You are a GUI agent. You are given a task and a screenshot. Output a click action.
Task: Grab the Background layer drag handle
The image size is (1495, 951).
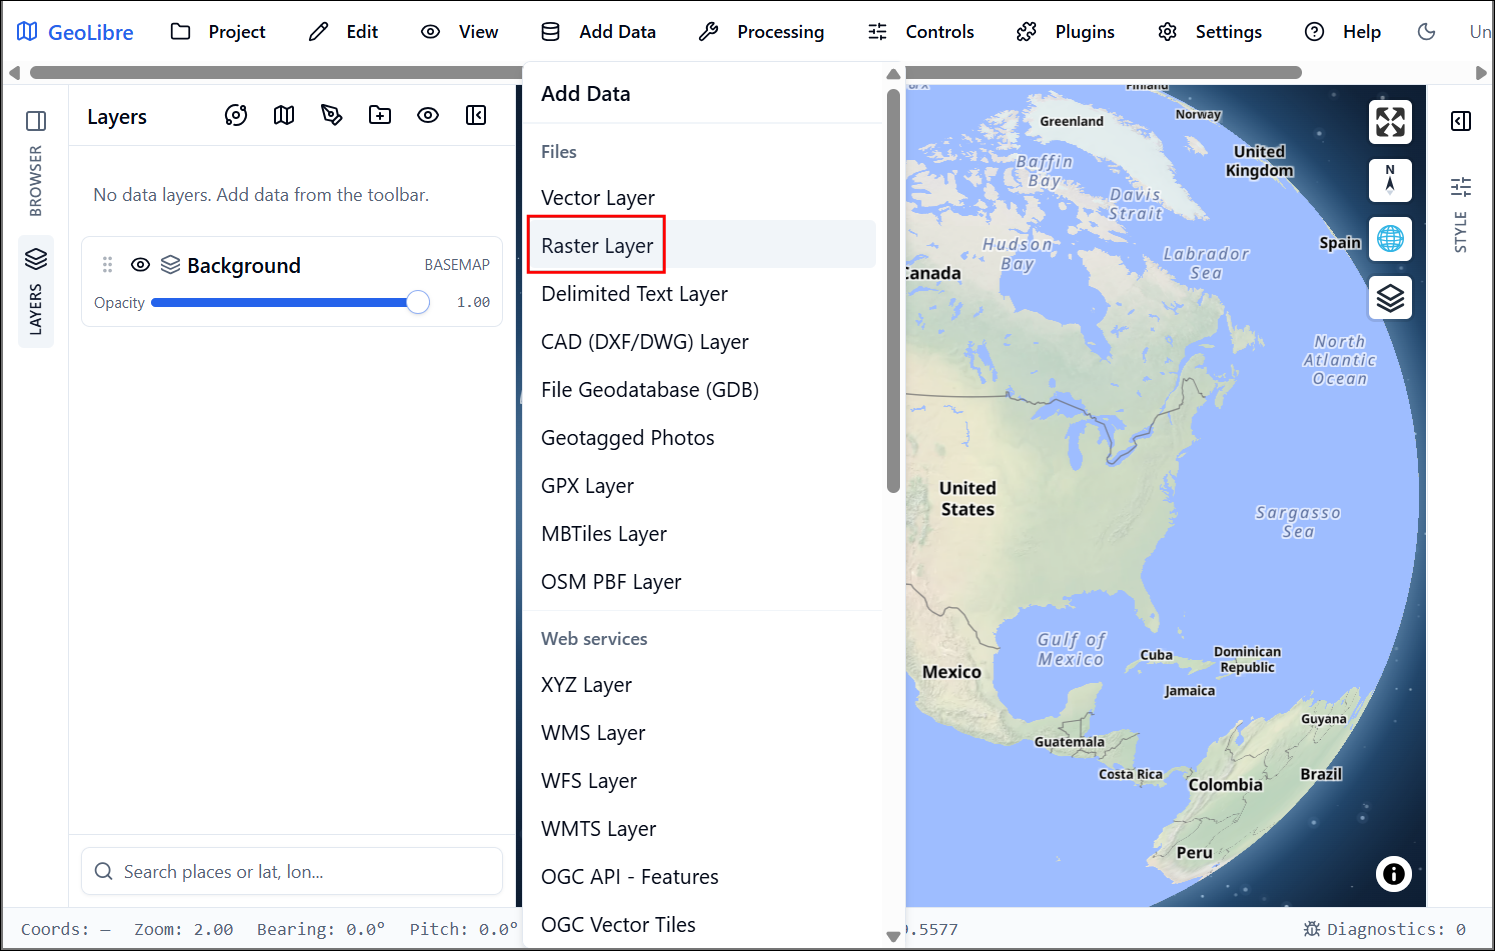coord(107,265)
